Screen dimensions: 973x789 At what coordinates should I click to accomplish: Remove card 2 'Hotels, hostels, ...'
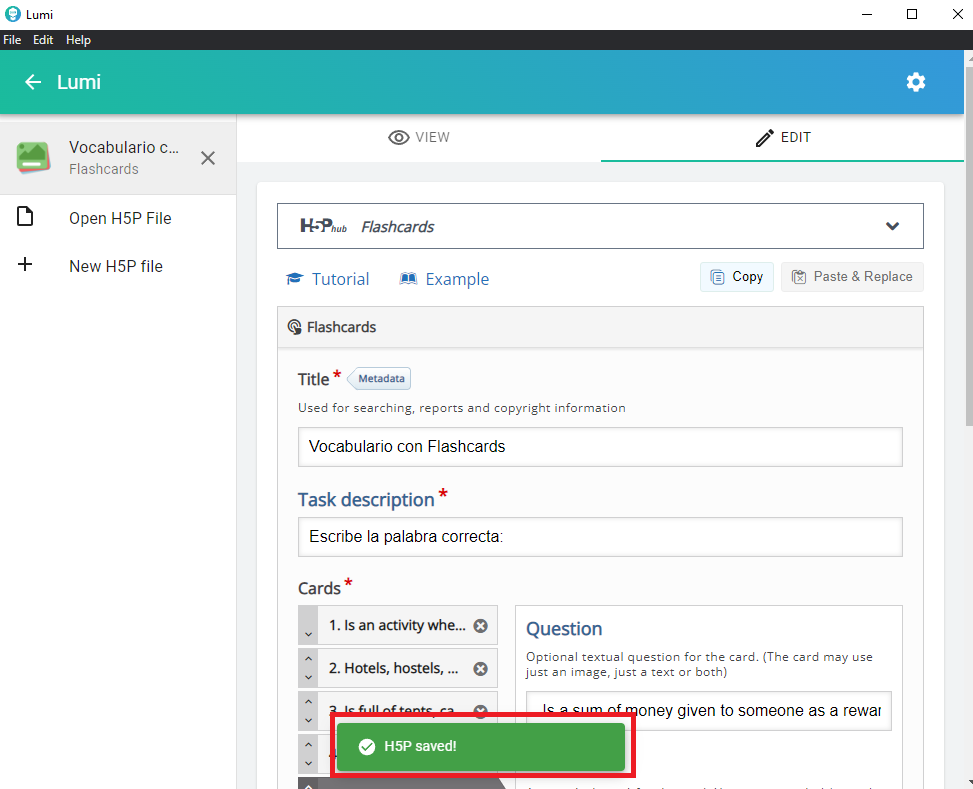click(480, 669)
